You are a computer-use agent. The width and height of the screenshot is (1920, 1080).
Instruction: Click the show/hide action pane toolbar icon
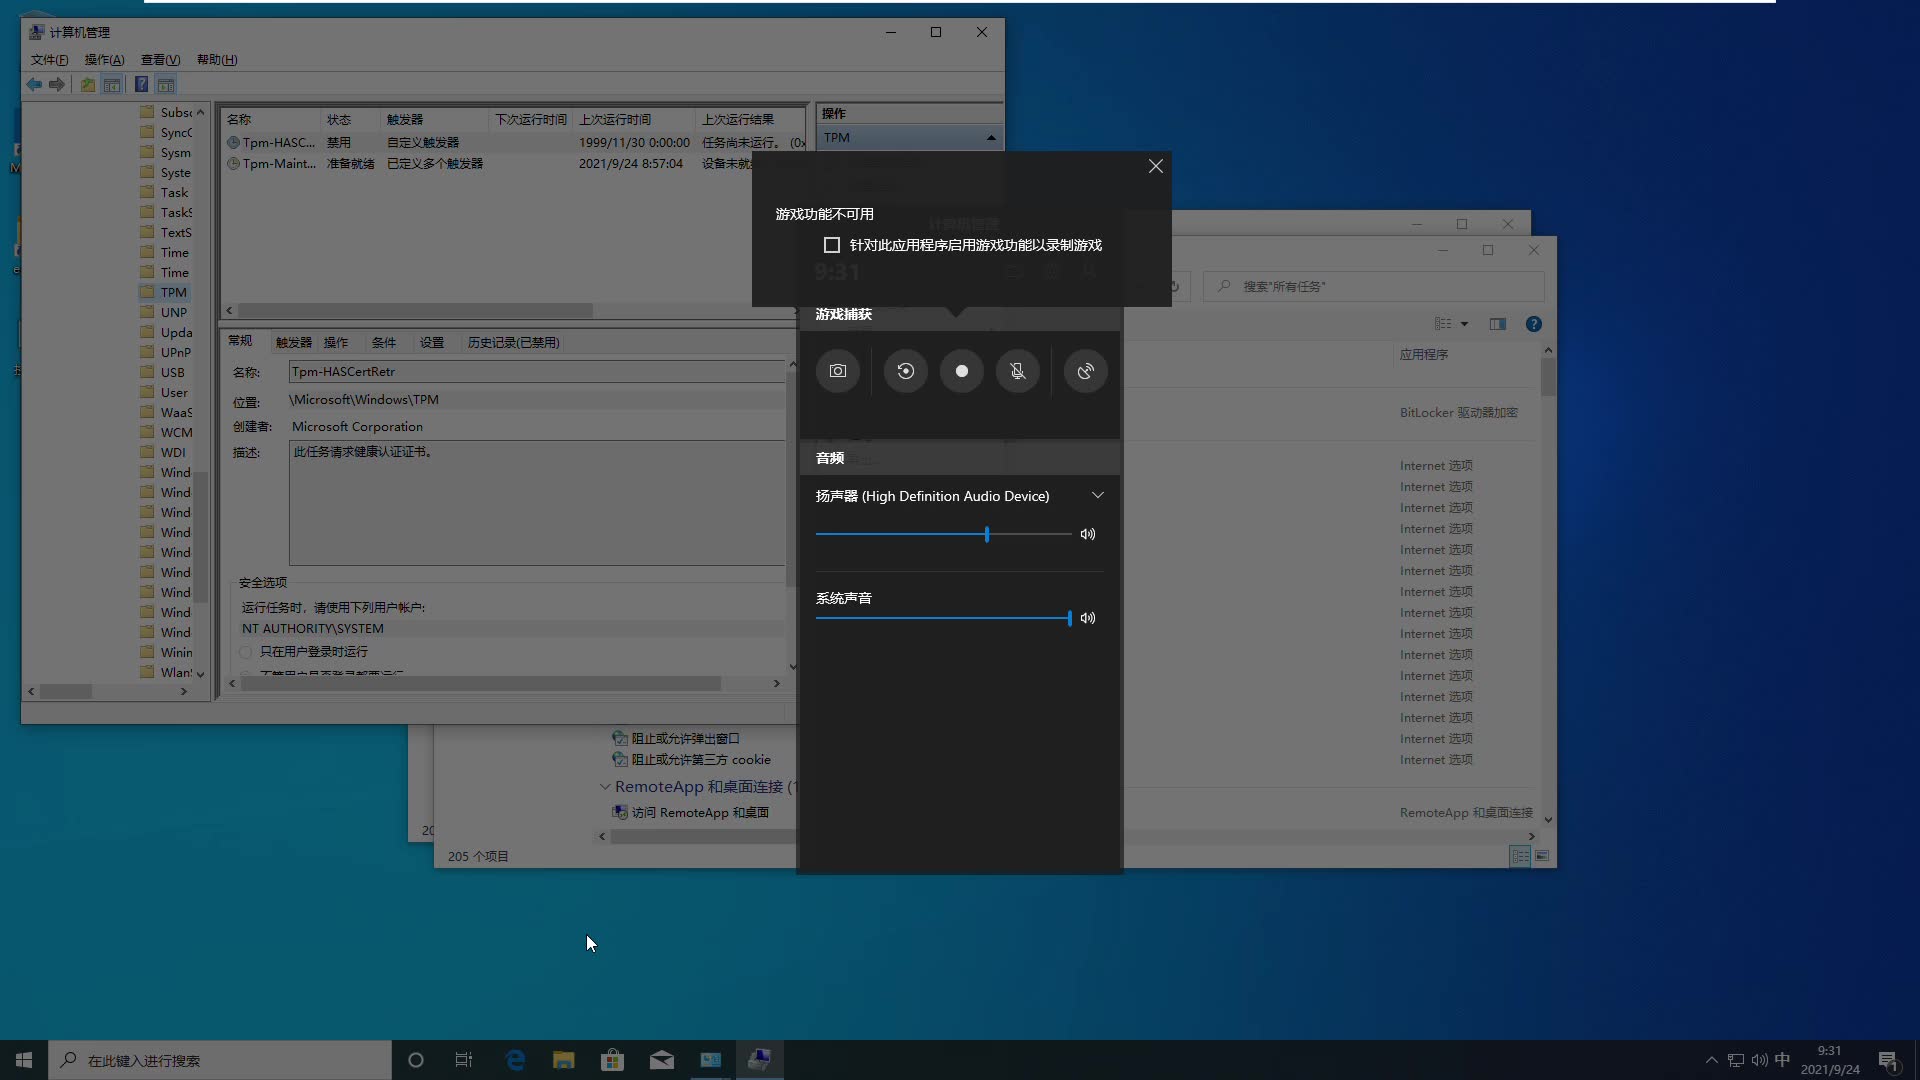(166, 85)
